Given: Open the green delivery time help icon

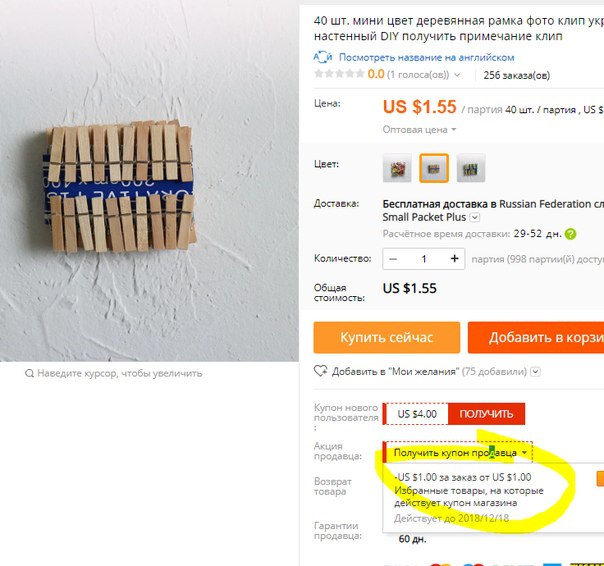Looking at the screenshot, I should (x=570, y=234).
